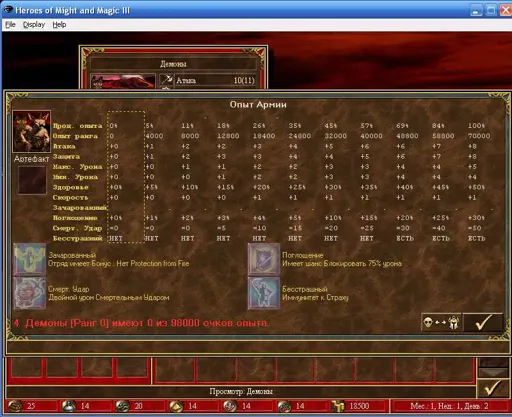
Task: Click the +50% health bonus value
Action: tap(476, 187)
